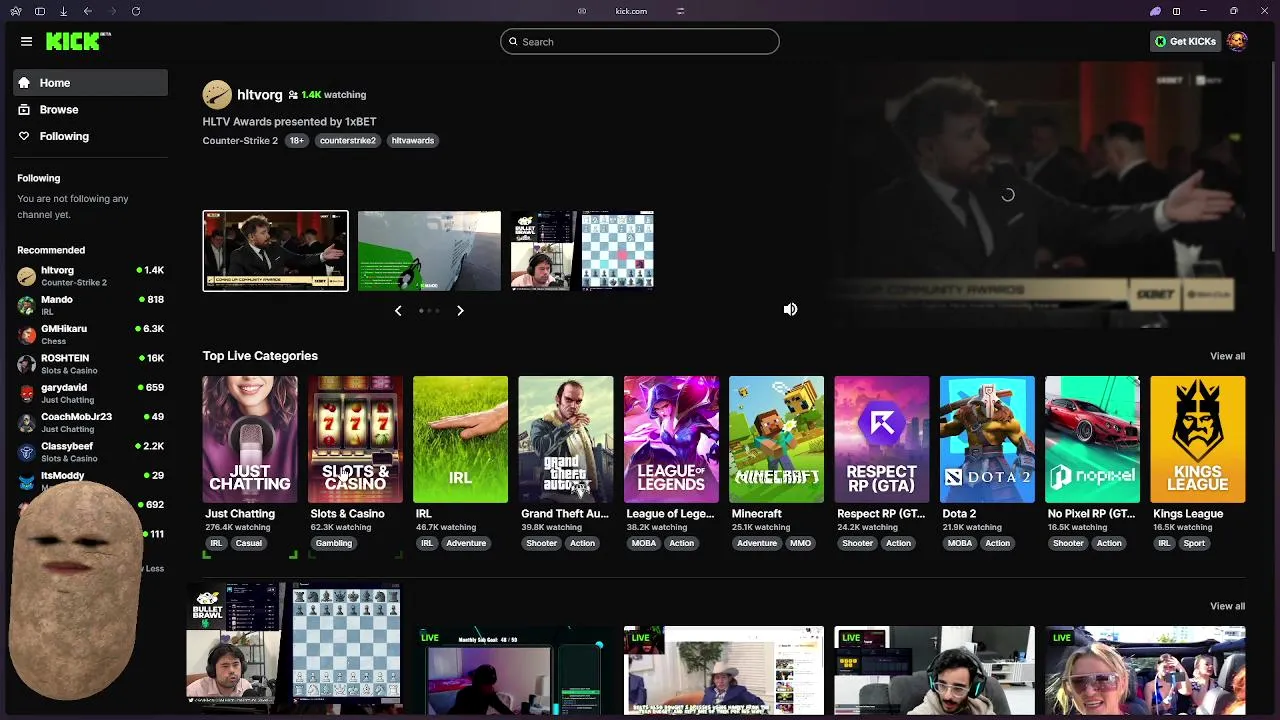1280x720 pixels.
Task: Select the HLTV Awards carousel thumbnail
Action: tap(276, 251)
